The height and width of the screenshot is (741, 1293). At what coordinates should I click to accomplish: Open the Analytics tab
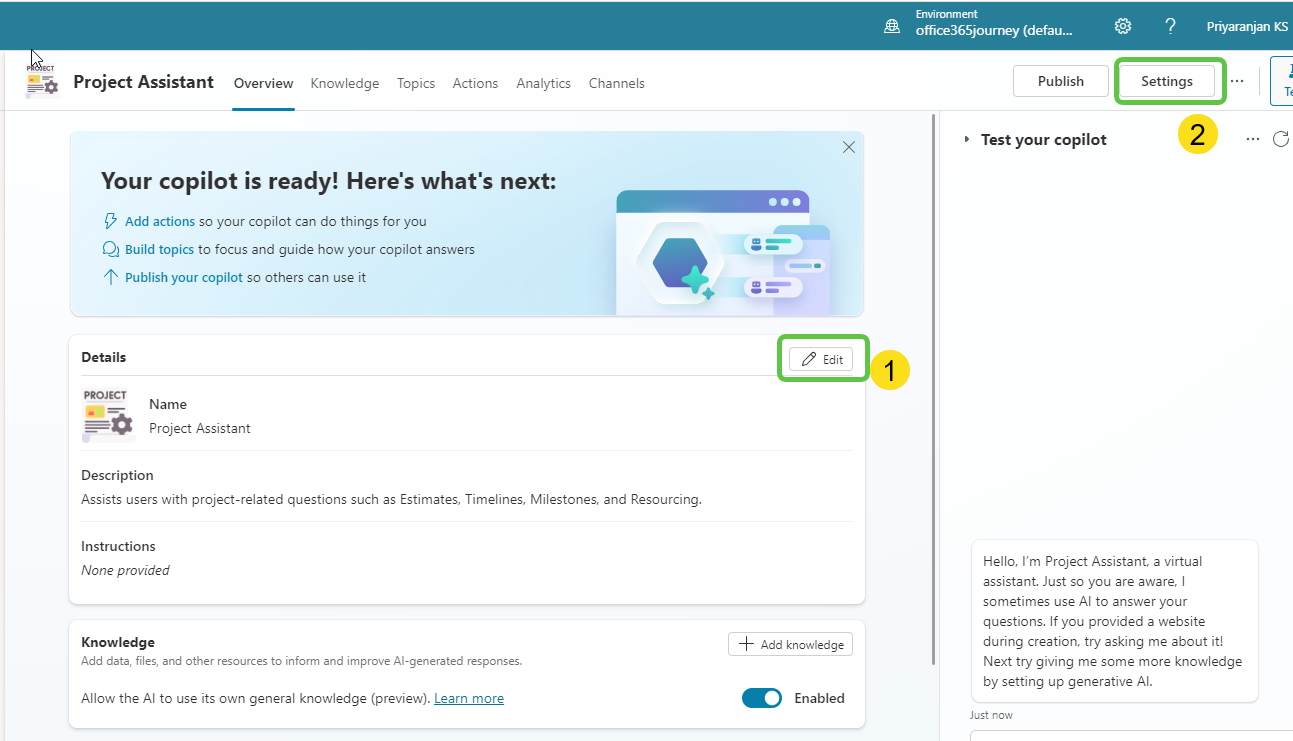coord(543,83)
